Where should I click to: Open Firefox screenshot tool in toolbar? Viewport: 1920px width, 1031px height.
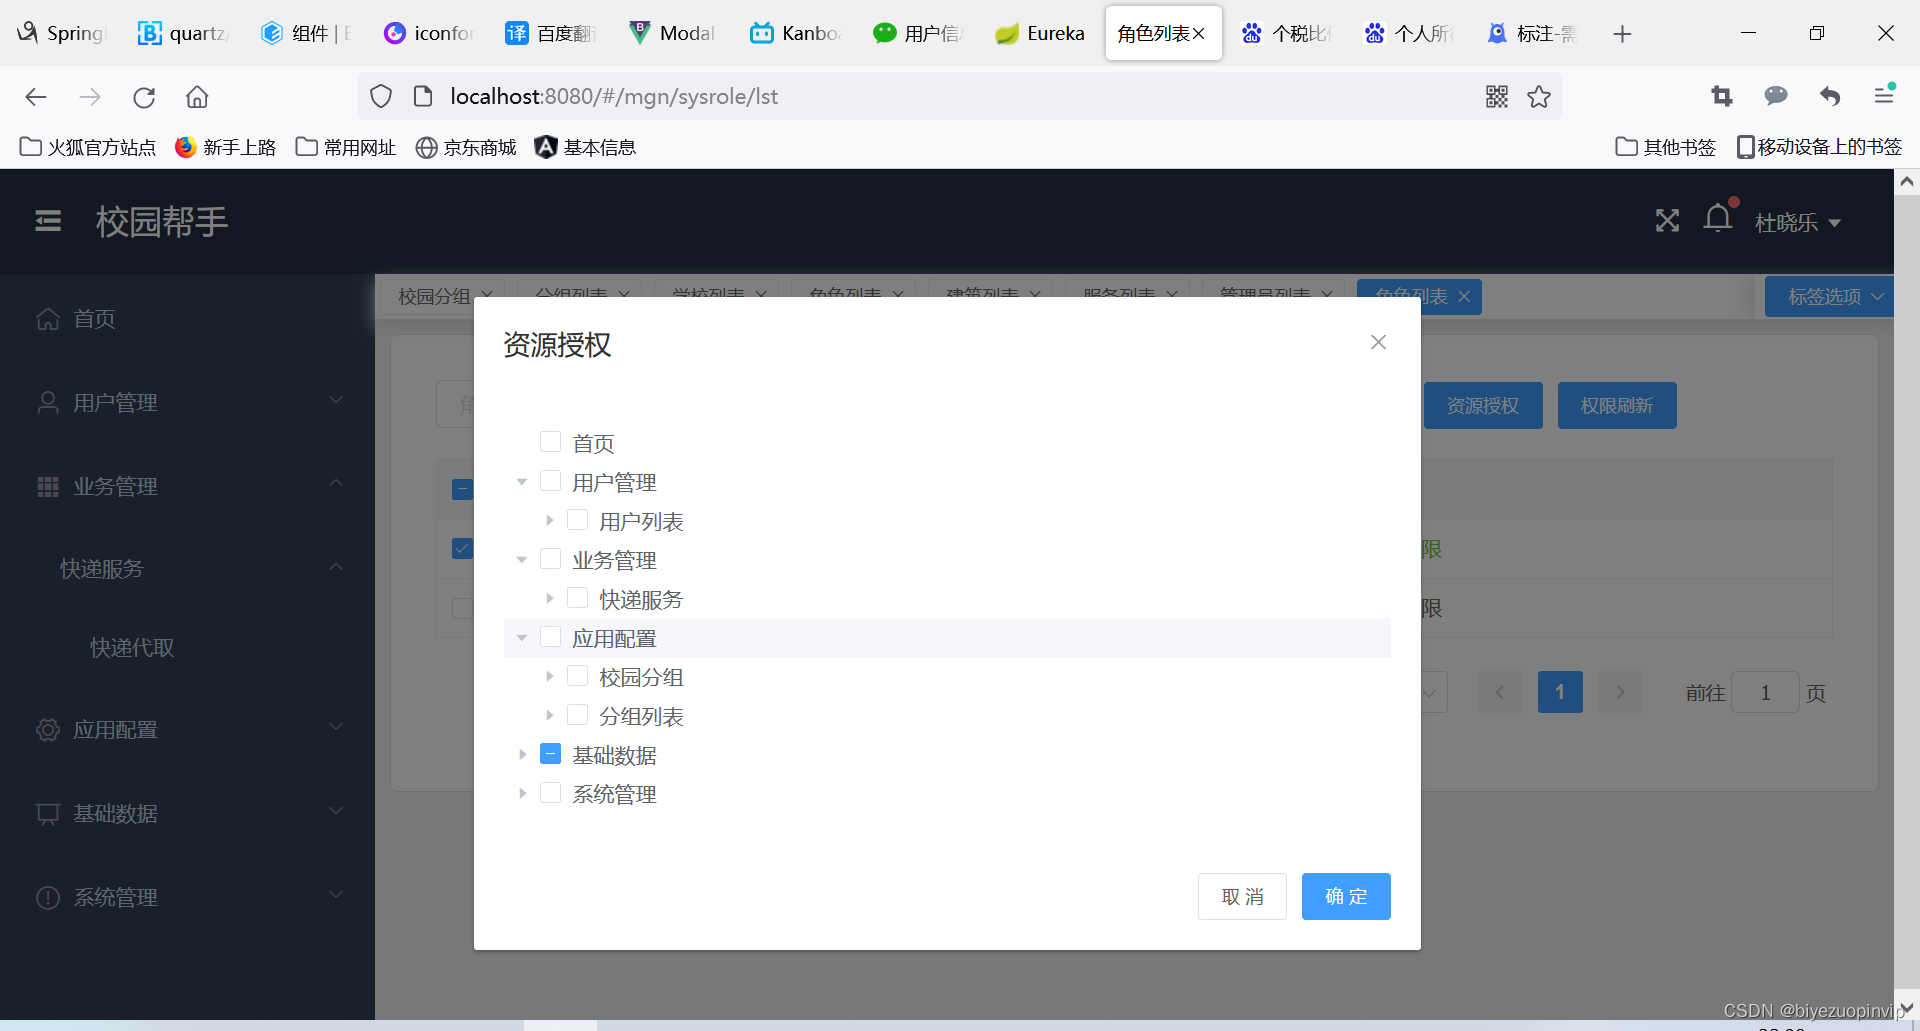point(1722,96)
